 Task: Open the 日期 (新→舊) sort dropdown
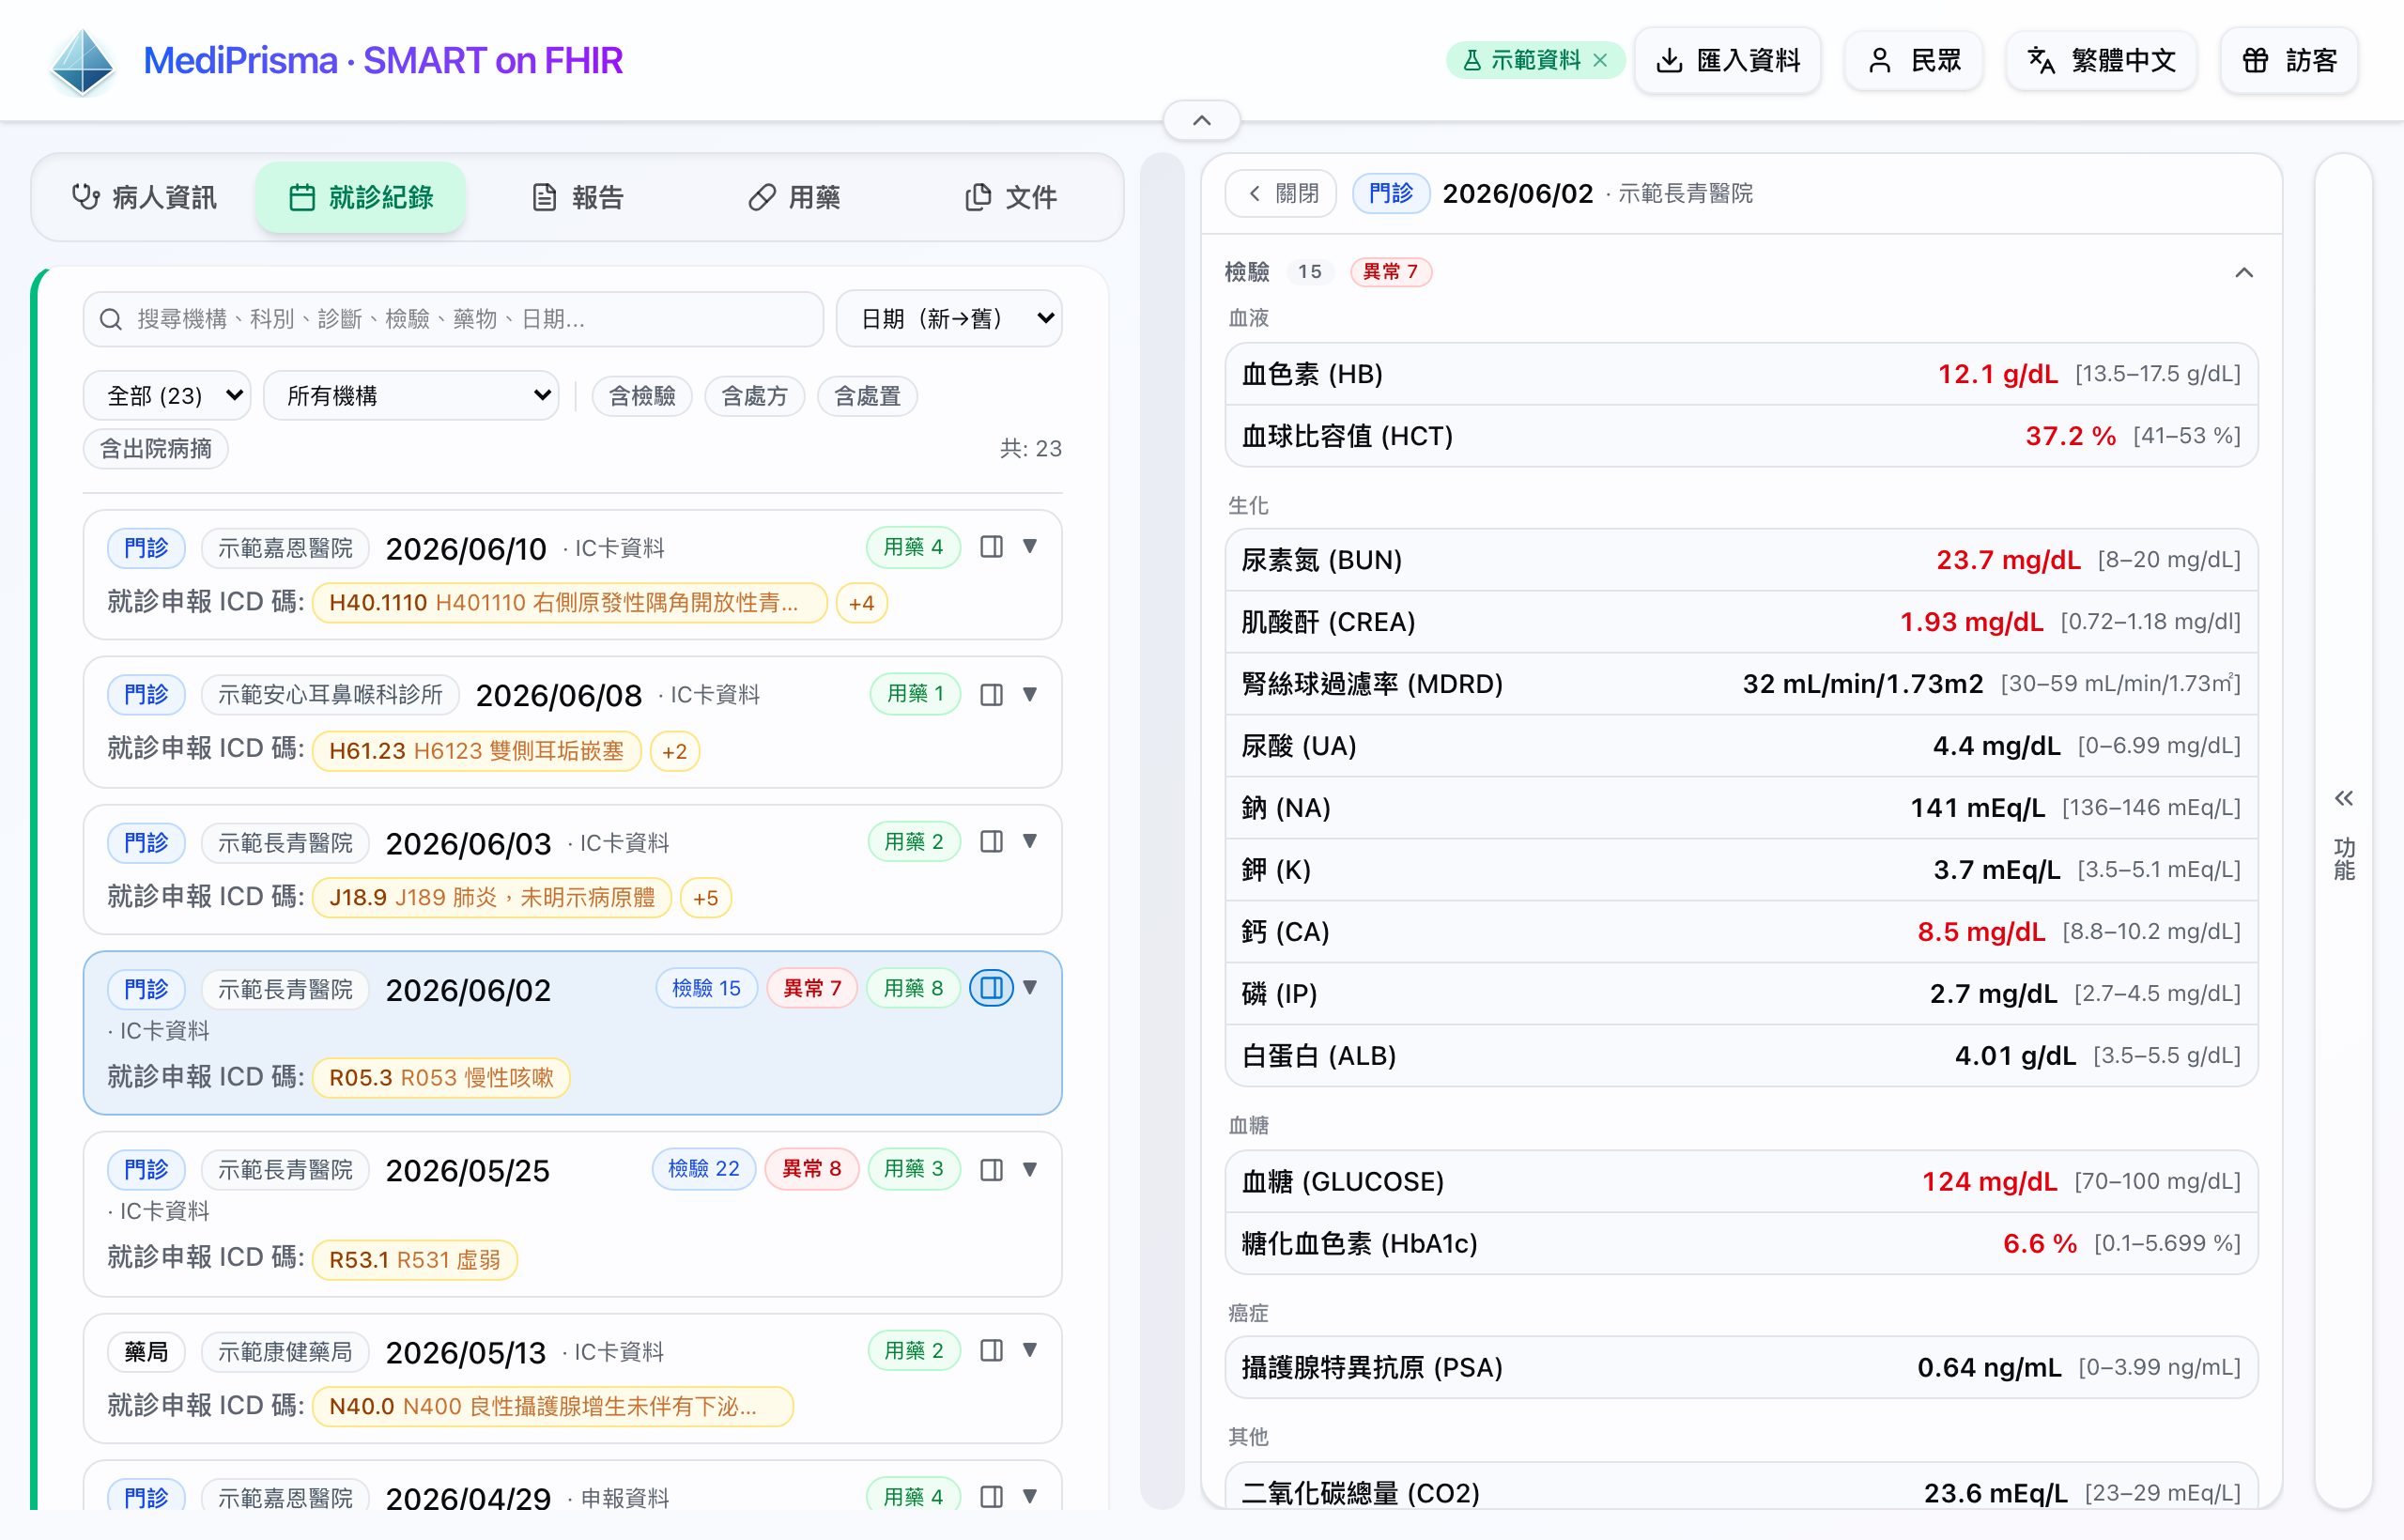[949, 319]
